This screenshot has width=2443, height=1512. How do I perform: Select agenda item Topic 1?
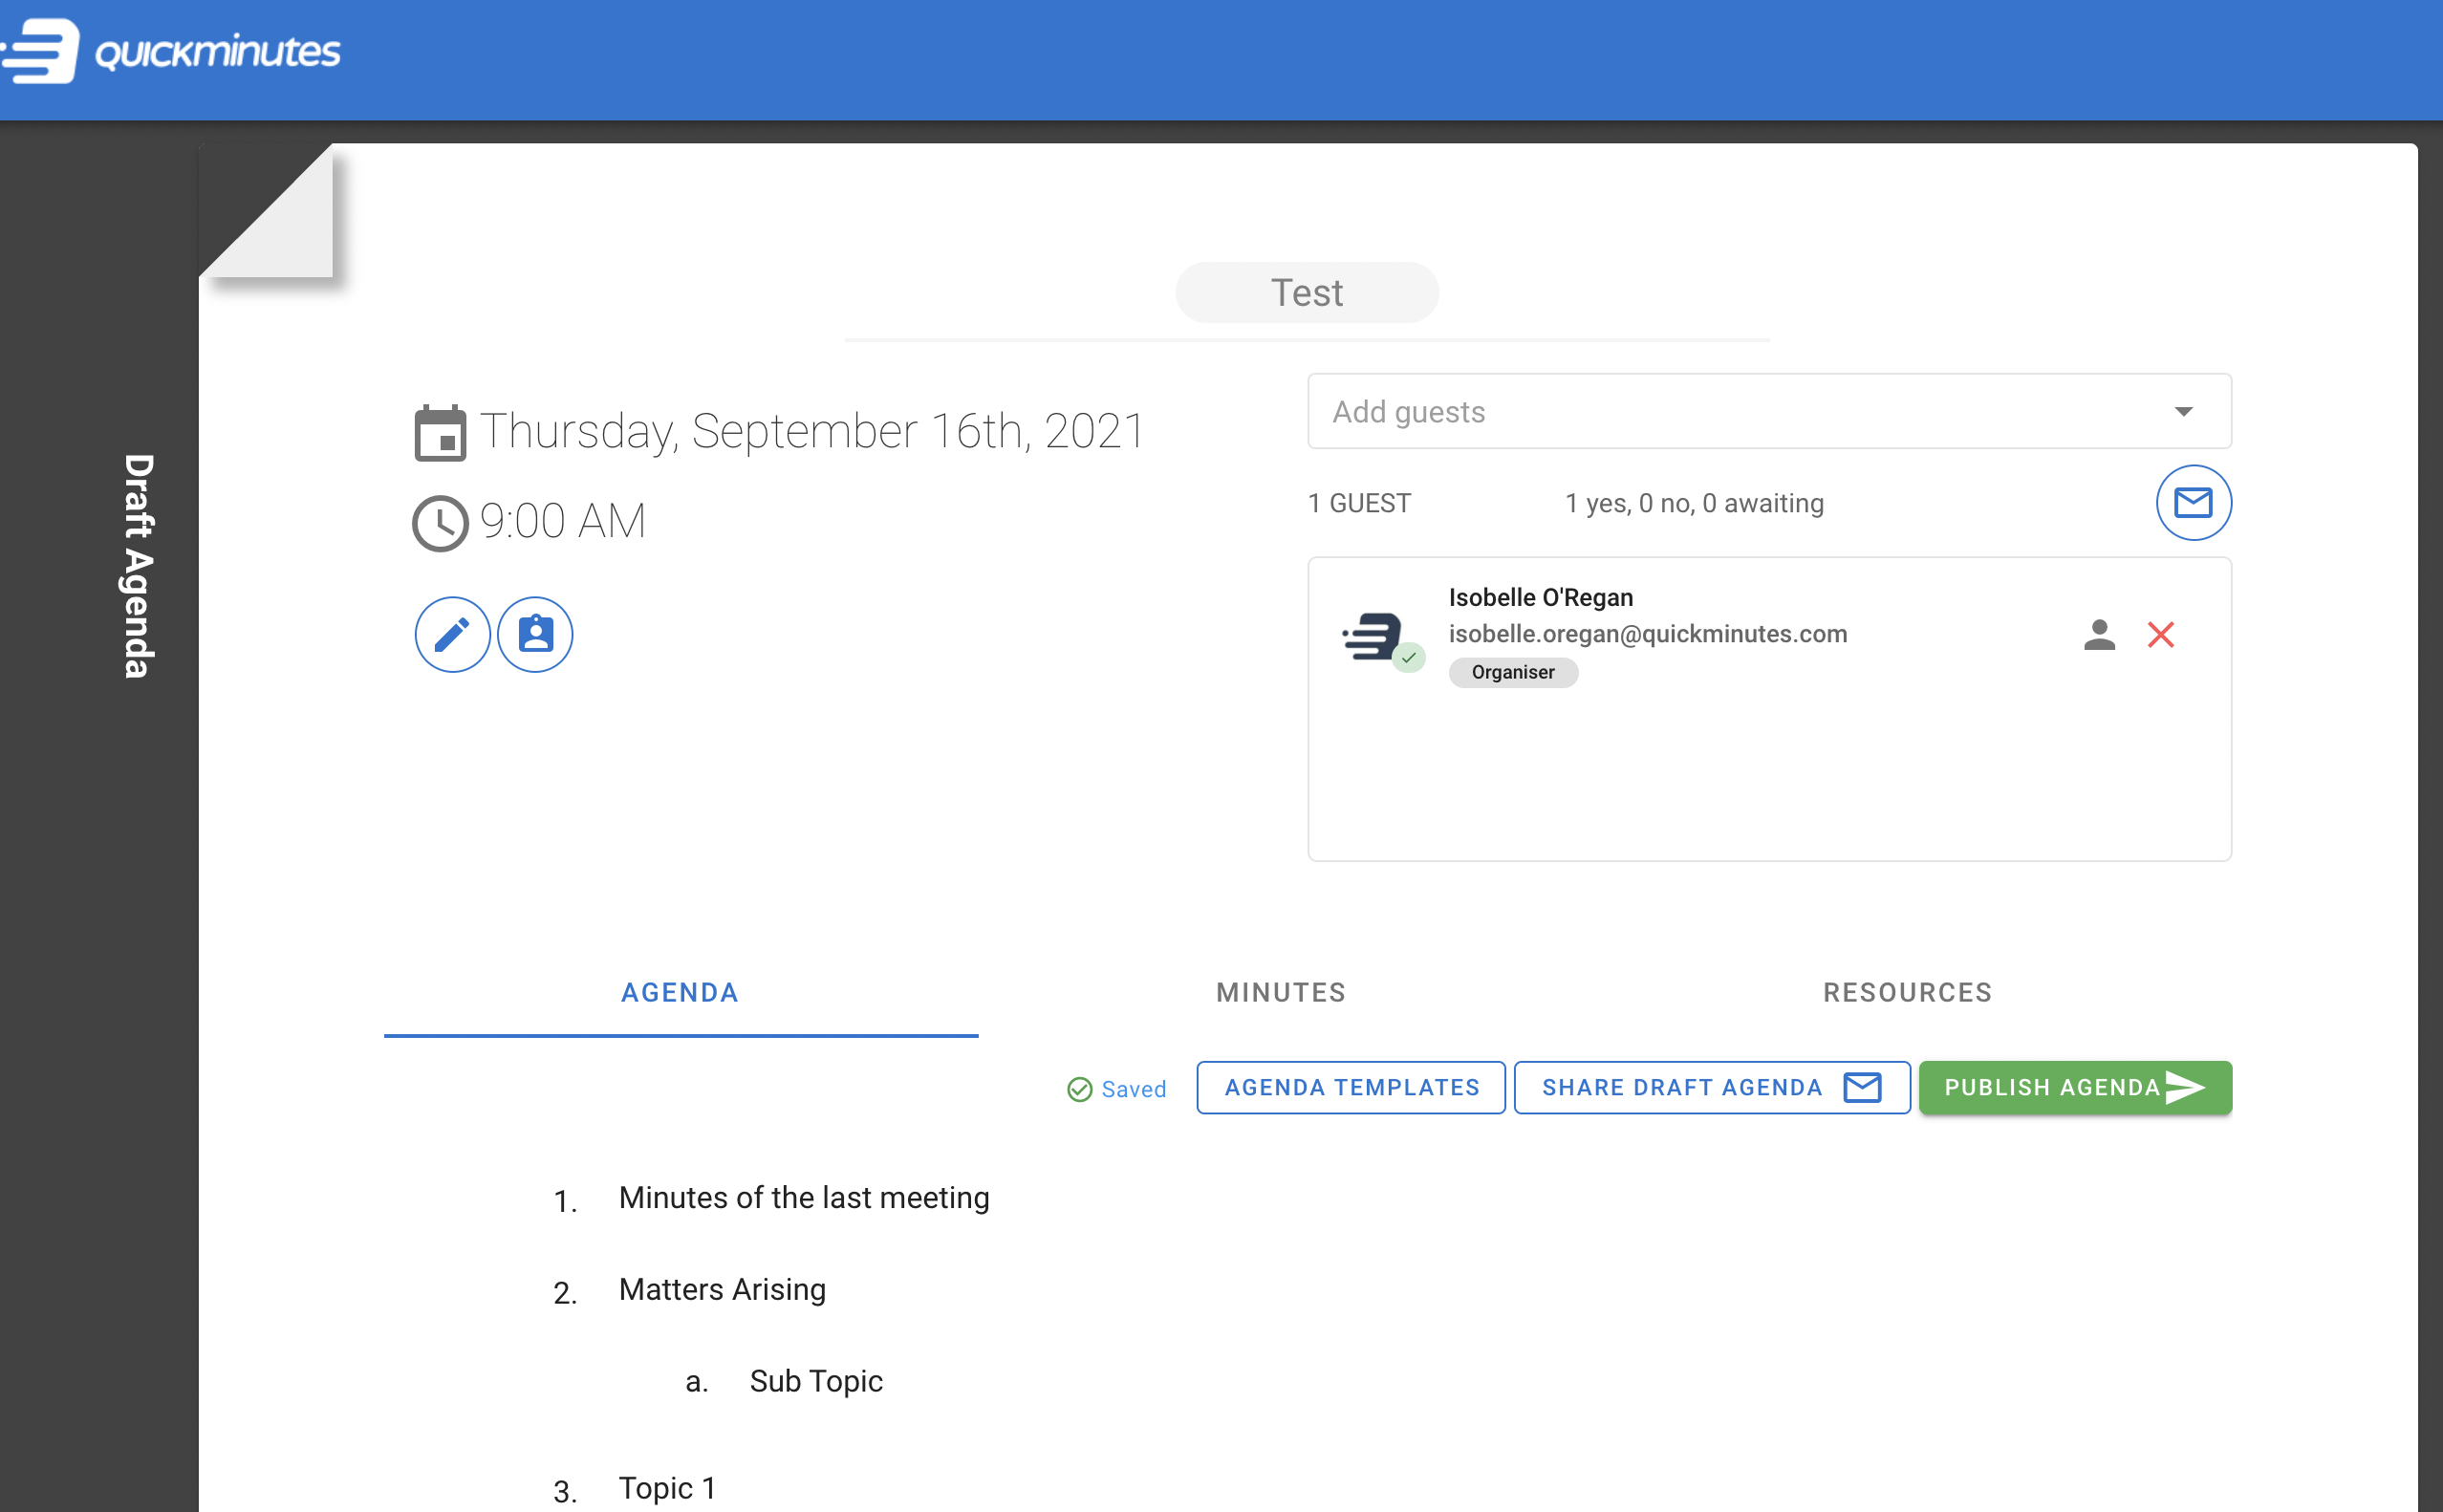(667, 1488)
